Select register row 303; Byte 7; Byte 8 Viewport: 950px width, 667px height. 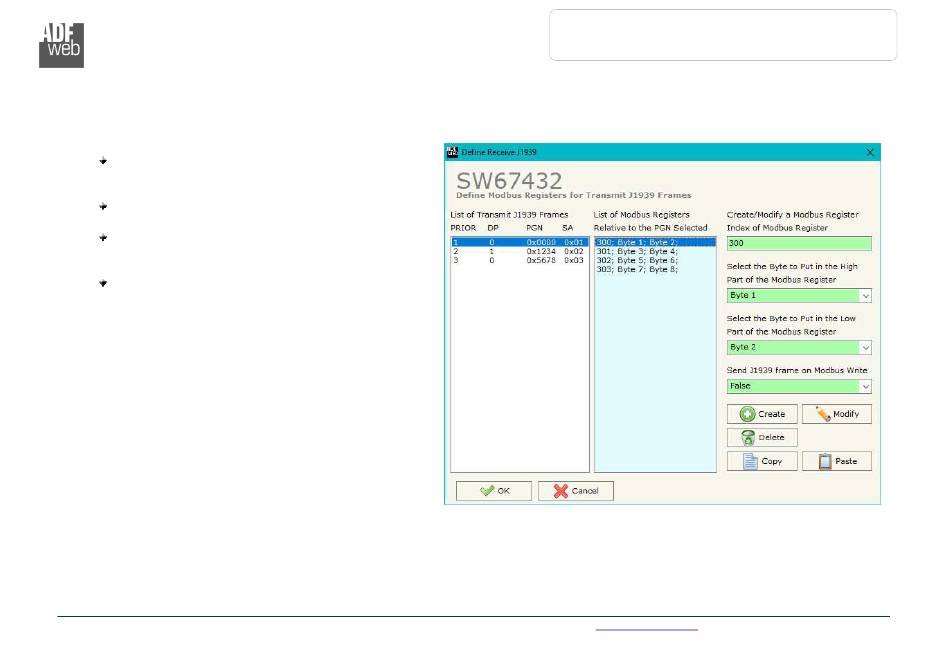pos(655,270)
